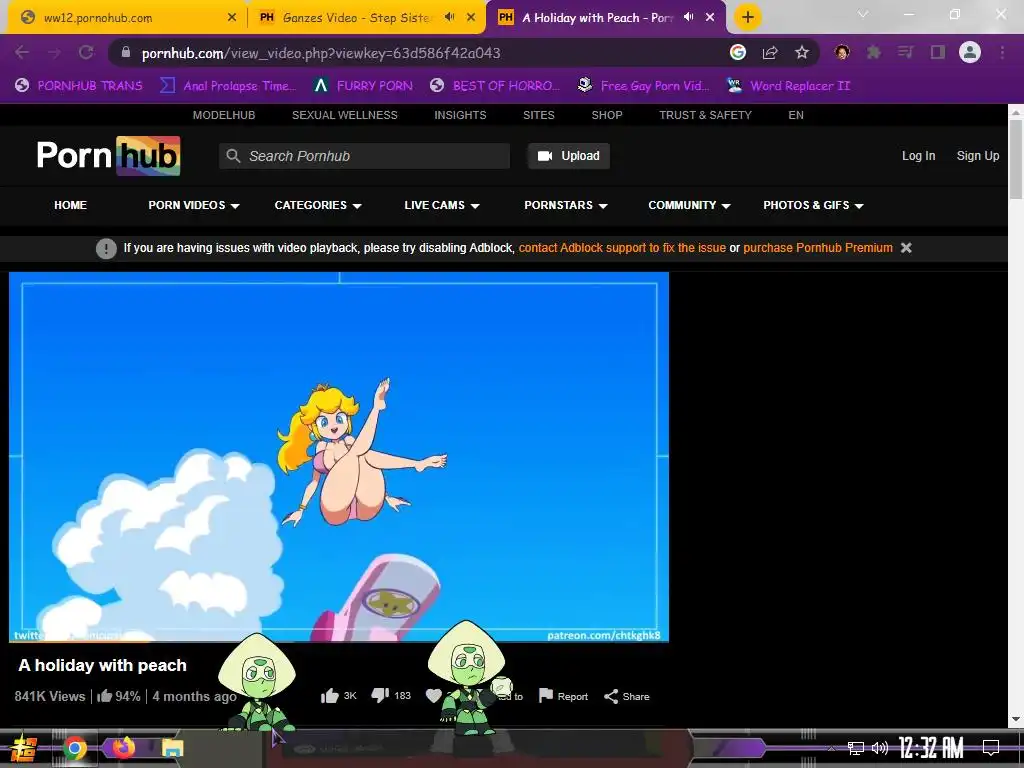Viewport: 1024px width, 768px height.
Task: Click the Google icon in the address bar
Action: pos(738,52)
